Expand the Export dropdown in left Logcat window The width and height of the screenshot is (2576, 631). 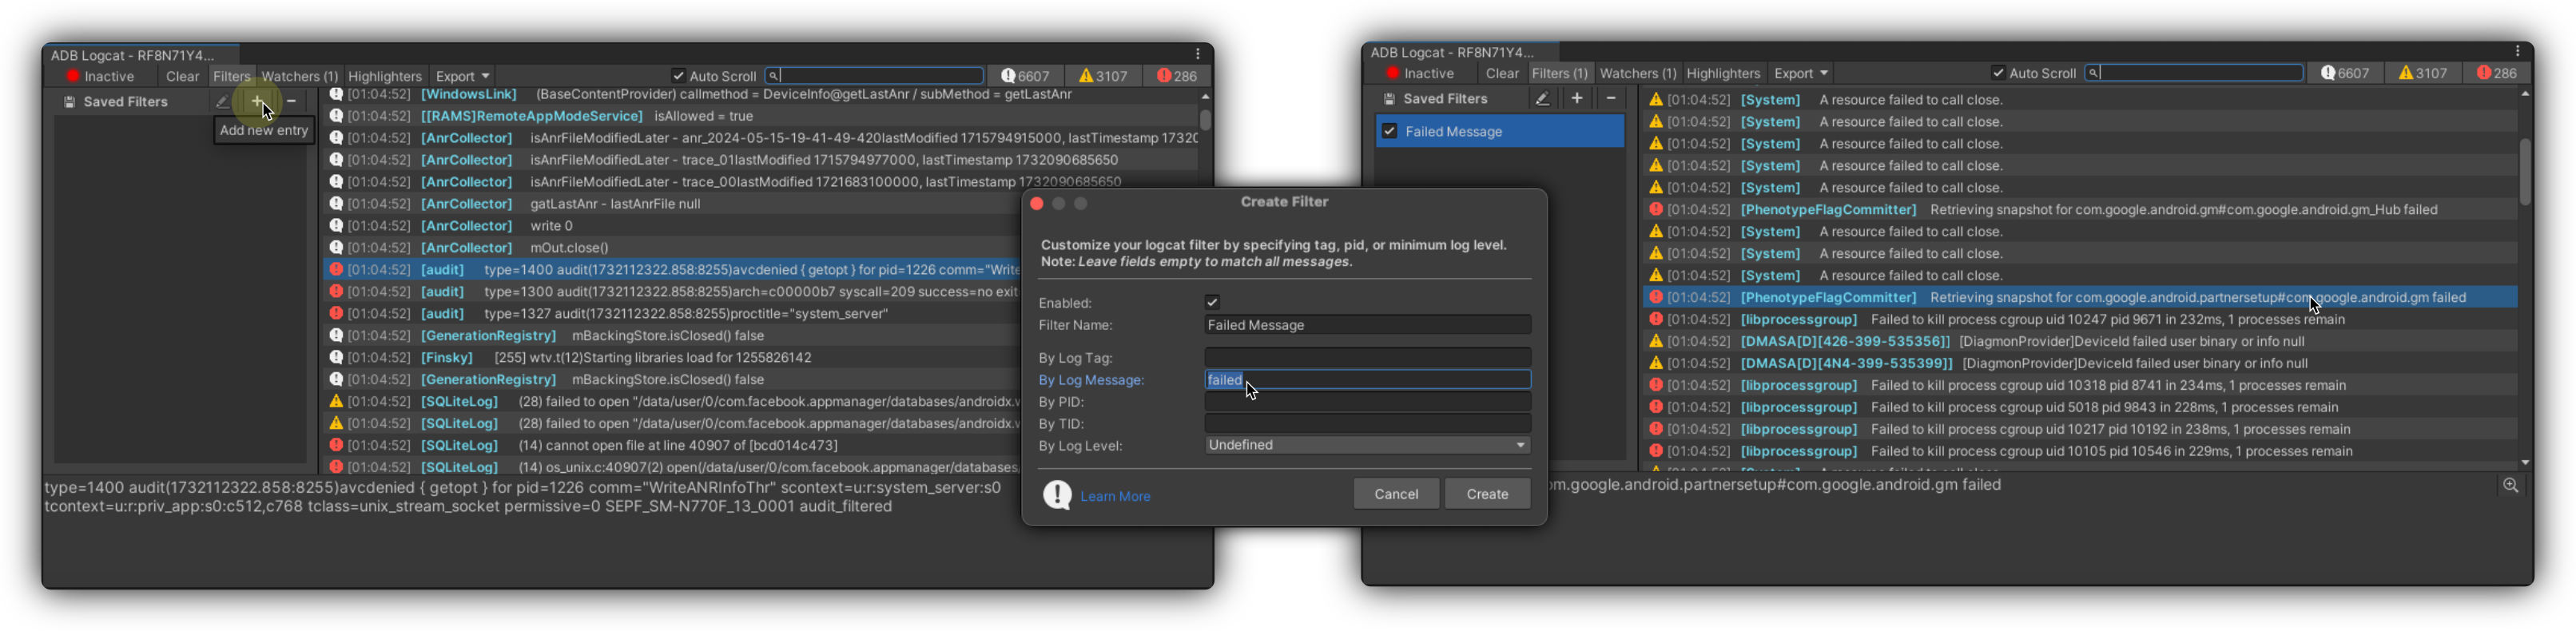[x=462, y=76]
